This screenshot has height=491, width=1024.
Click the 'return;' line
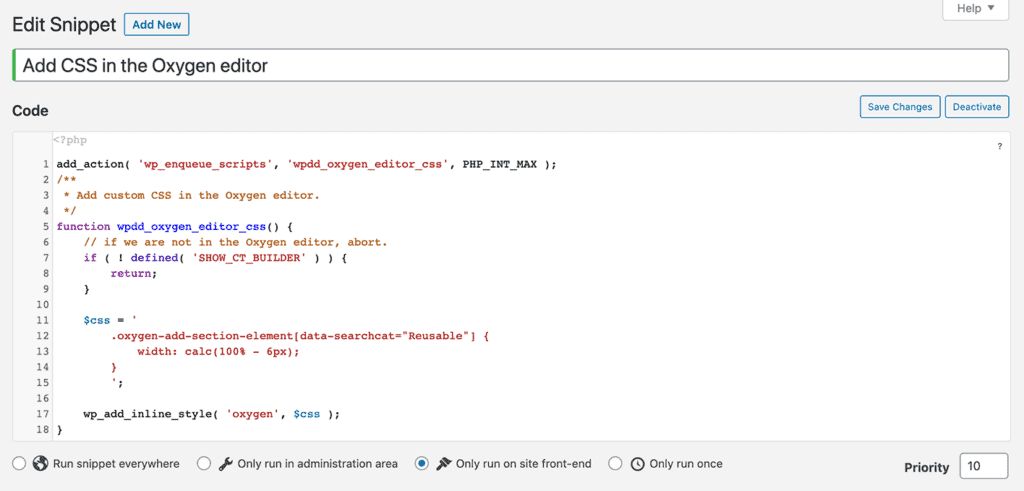[134, 274]
